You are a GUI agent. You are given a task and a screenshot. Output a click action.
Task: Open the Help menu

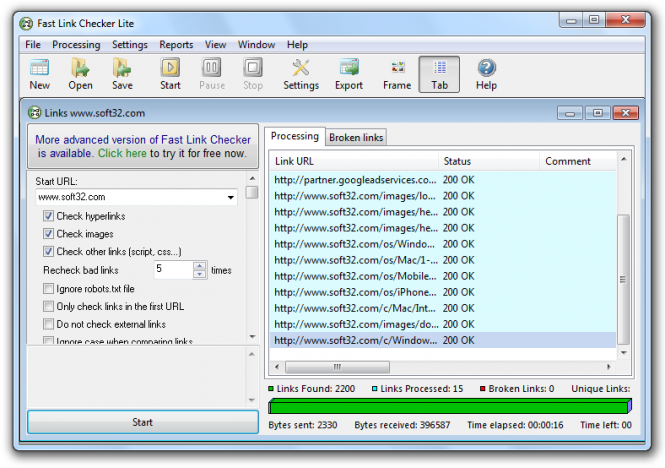tap(297, 45)
